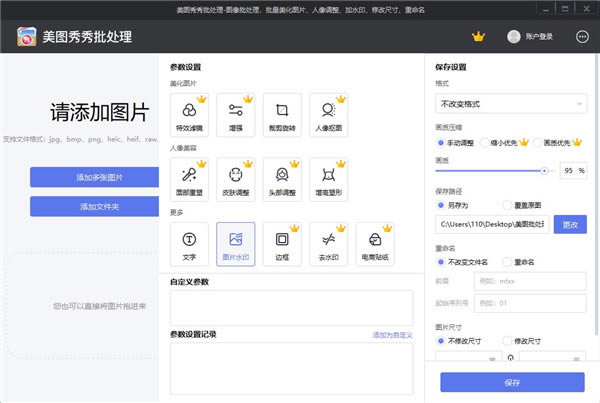Image resolution: width=600 pixels, height=403 pixels.
Task: Adjust the 画质 quality slider handle
Action: click(x=544, y=171)
